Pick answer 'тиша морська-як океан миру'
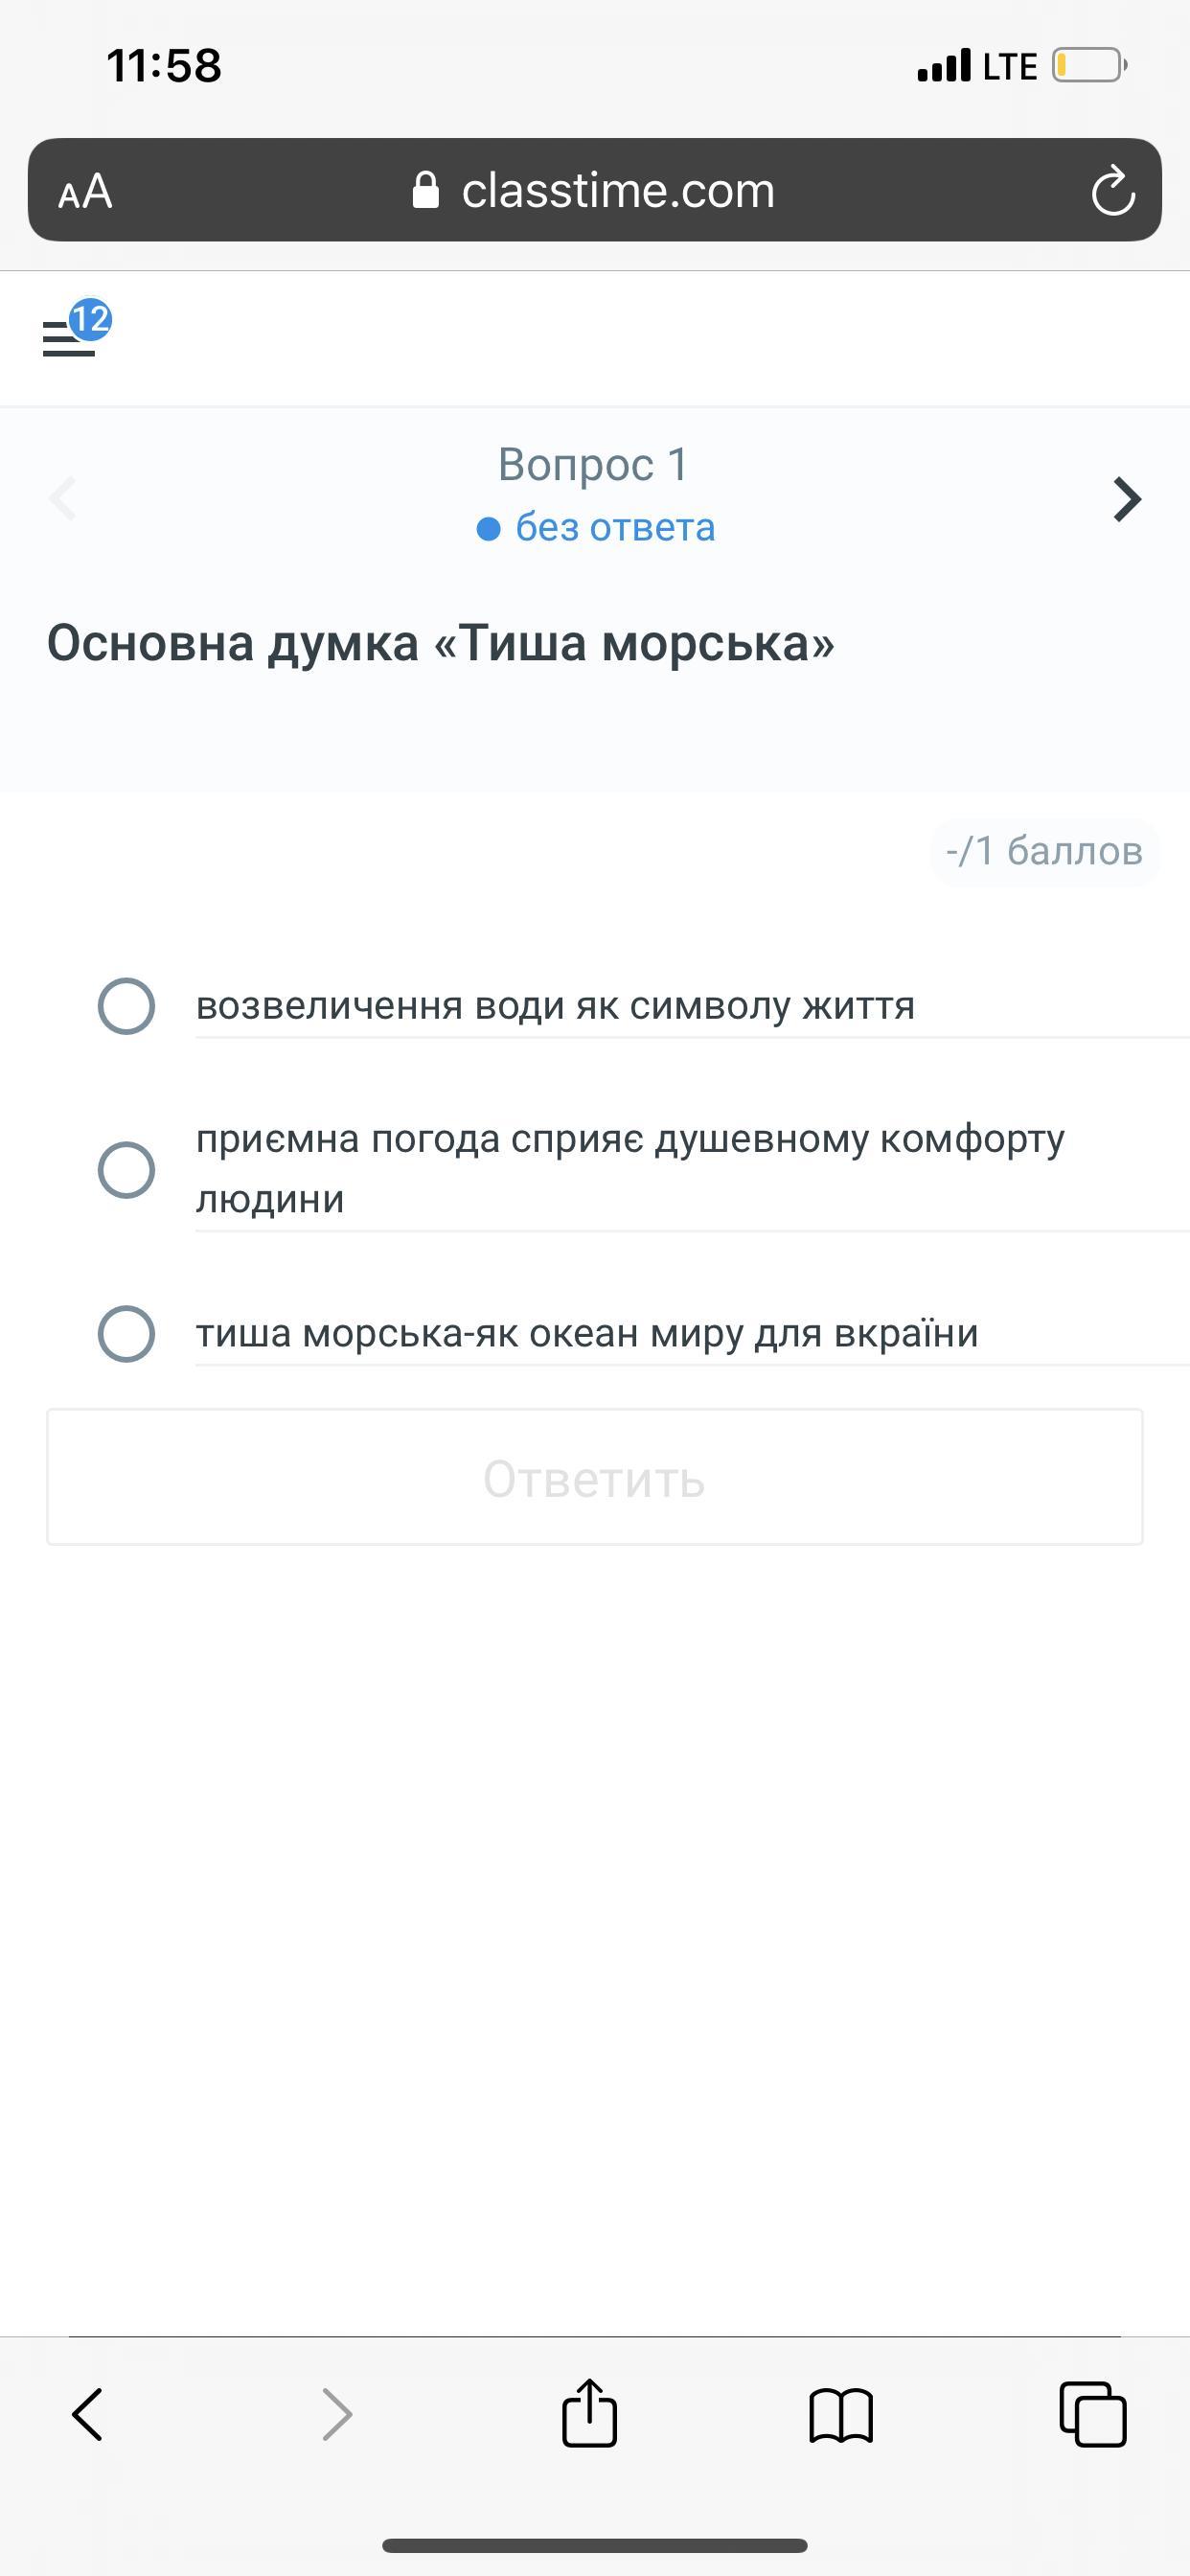The image size is (1190, 2576). point(126,1333)
